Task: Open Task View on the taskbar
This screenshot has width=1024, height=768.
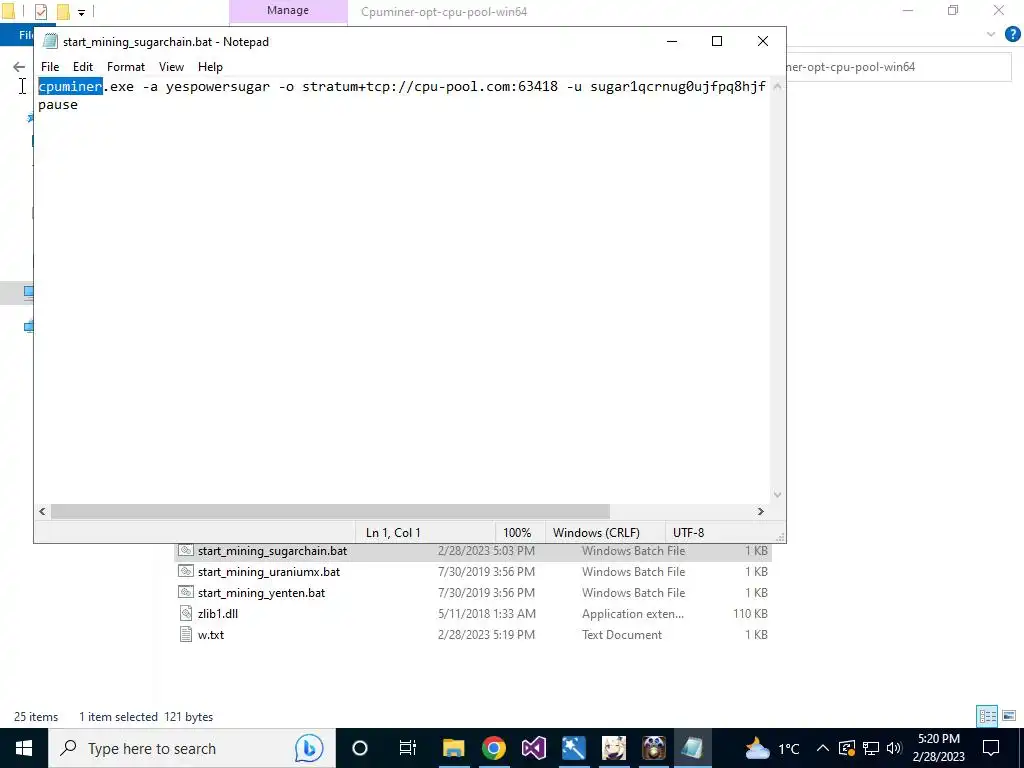Action: 408,748
